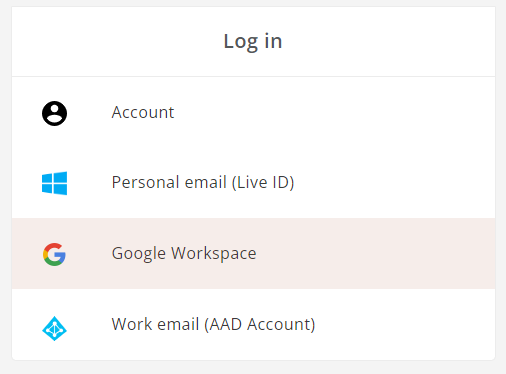The image size is (506, 374).
Task: Click the cyan Azure AD diamond icon
Action: (x=54, y=328)
